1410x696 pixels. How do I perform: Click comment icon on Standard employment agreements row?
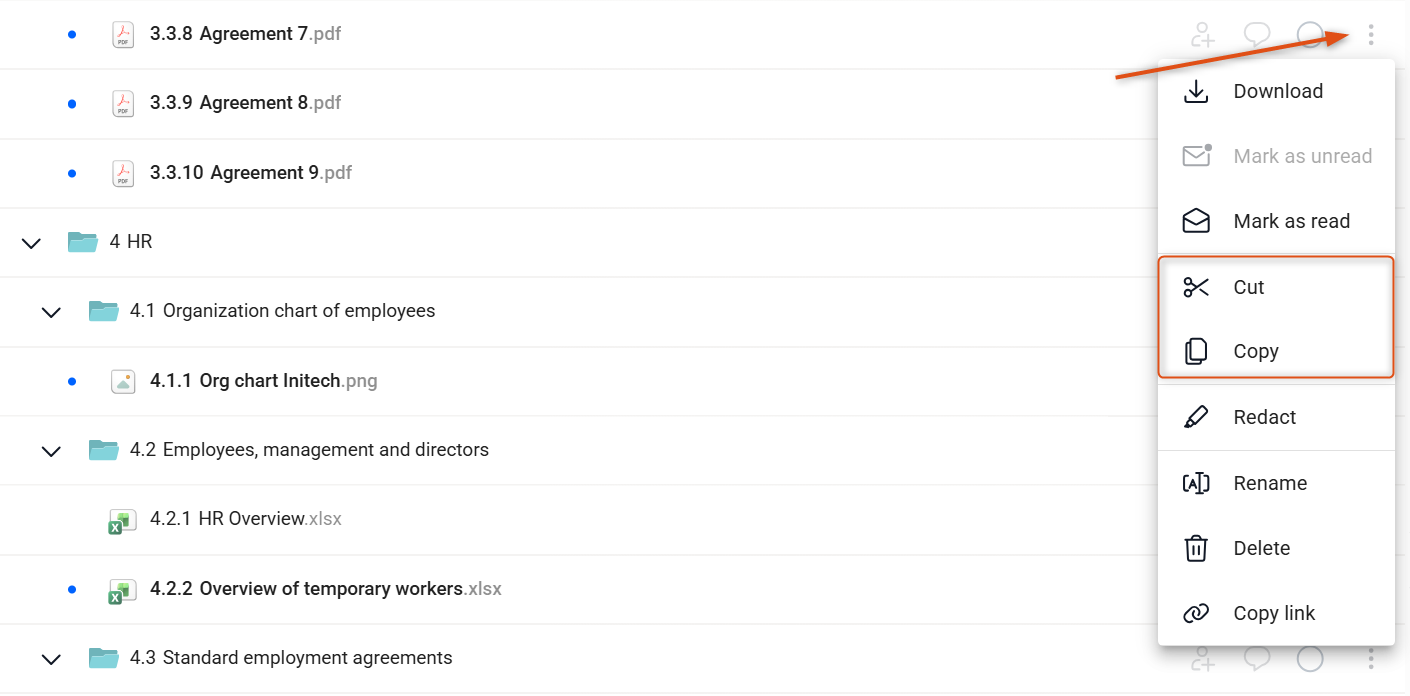1257,658
